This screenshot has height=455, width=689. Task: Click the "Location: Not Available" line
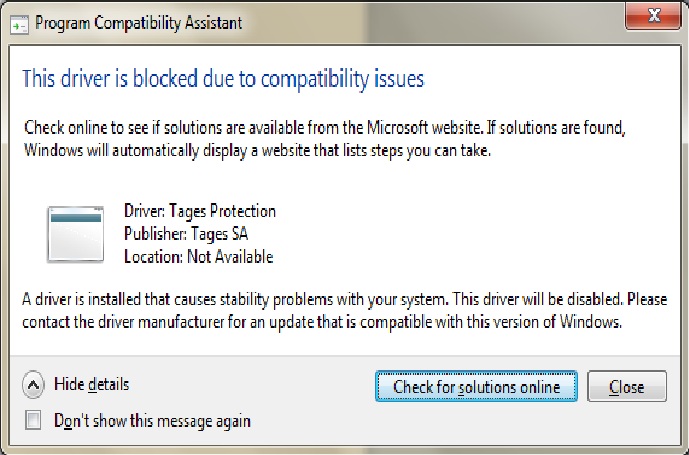coord(199,256)
